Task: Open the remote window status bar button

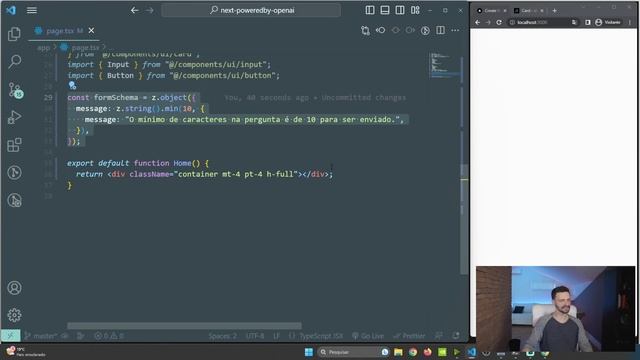Action: point(11,336)
